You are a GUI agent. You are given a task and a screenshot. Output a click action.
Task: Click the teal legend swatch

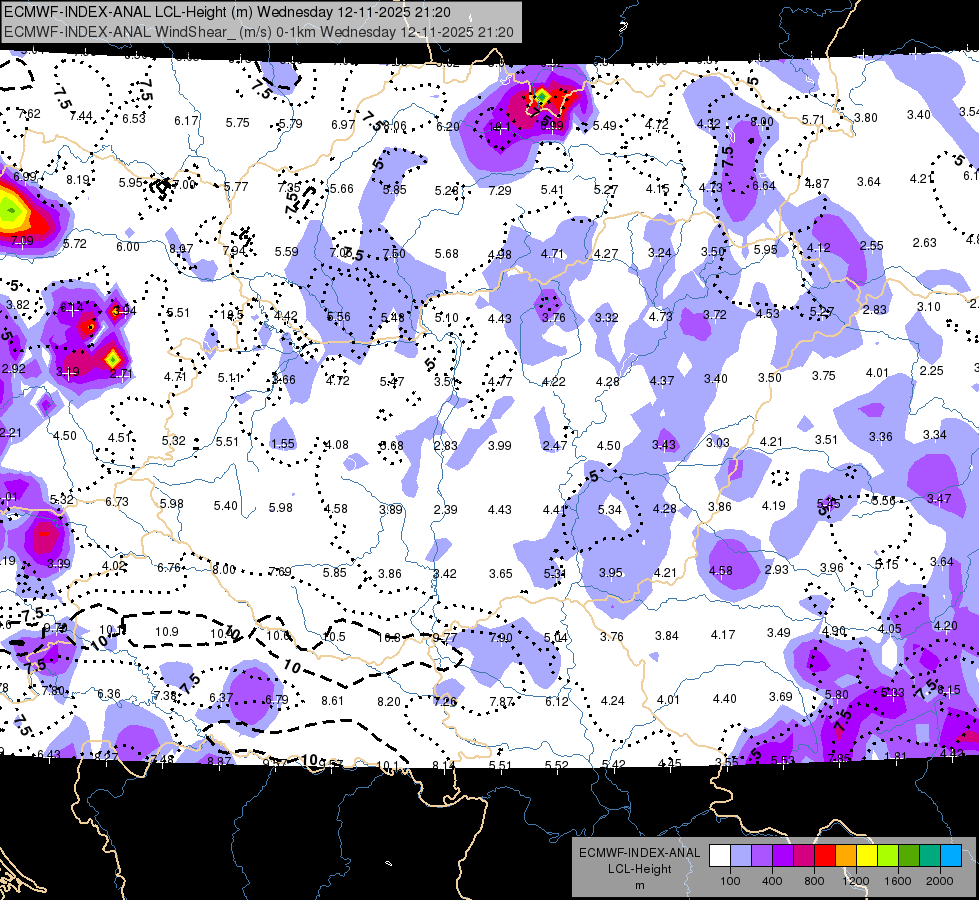click(930, 856)
